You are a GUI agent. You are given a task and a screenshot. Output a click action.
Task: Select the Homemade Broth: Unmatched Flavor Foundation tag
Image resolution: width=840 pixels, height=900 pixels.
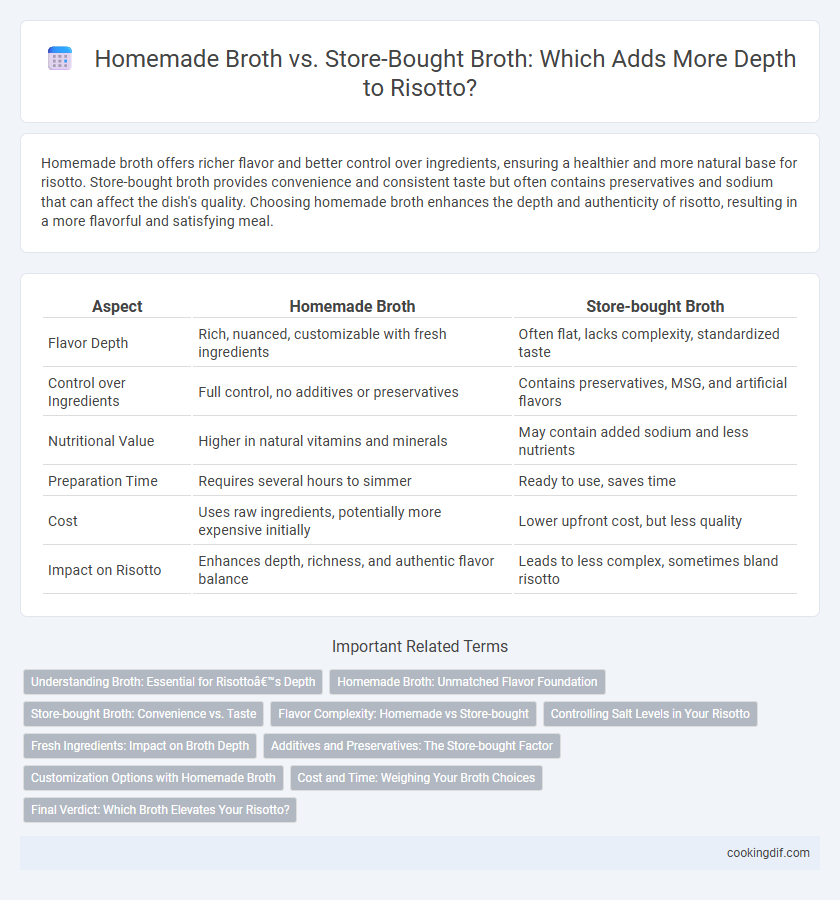click(467, 682)
